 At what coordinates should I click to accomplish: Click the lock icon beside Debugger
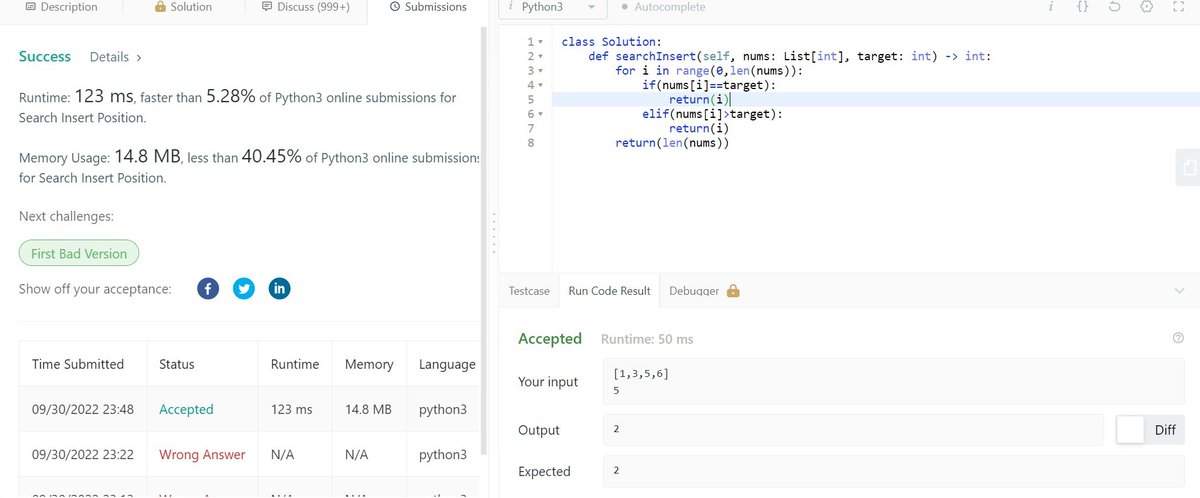pyautogui.click(x=733, y=291)
